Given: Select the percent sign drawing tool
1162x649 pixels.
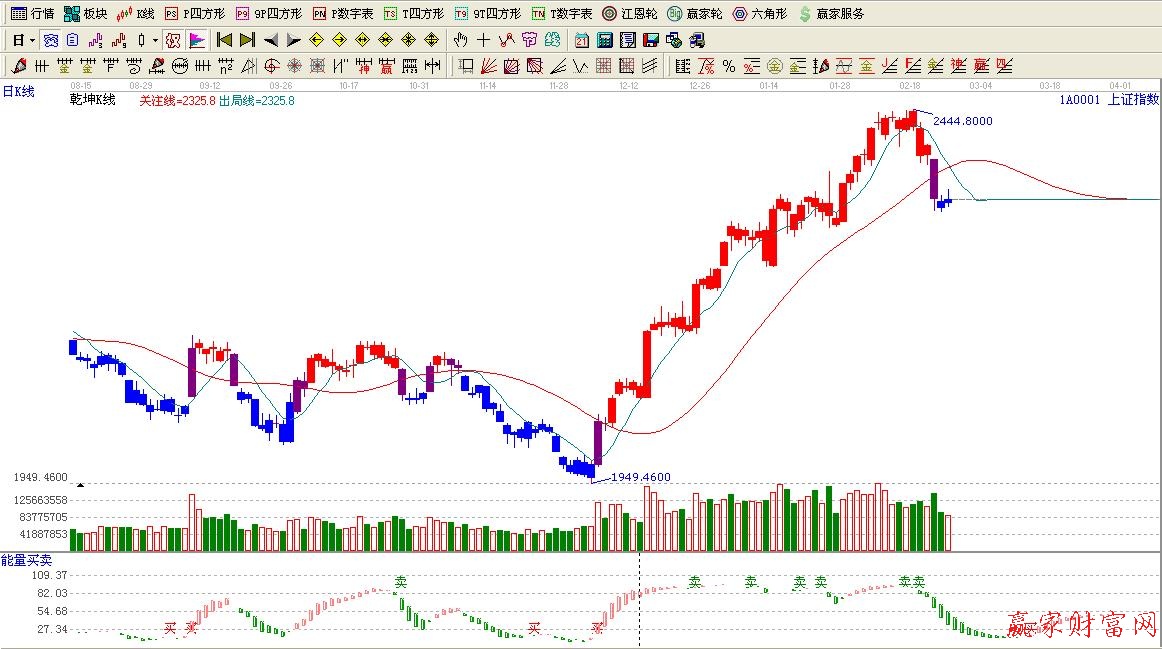Looking at the screenshot, I should [728, 67].
